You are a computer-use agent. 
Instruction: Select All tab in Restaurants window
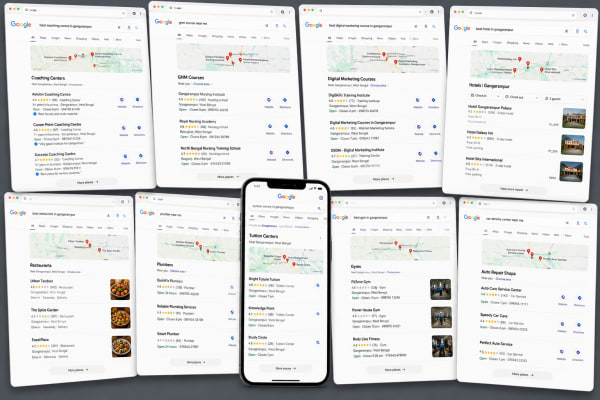33,226
